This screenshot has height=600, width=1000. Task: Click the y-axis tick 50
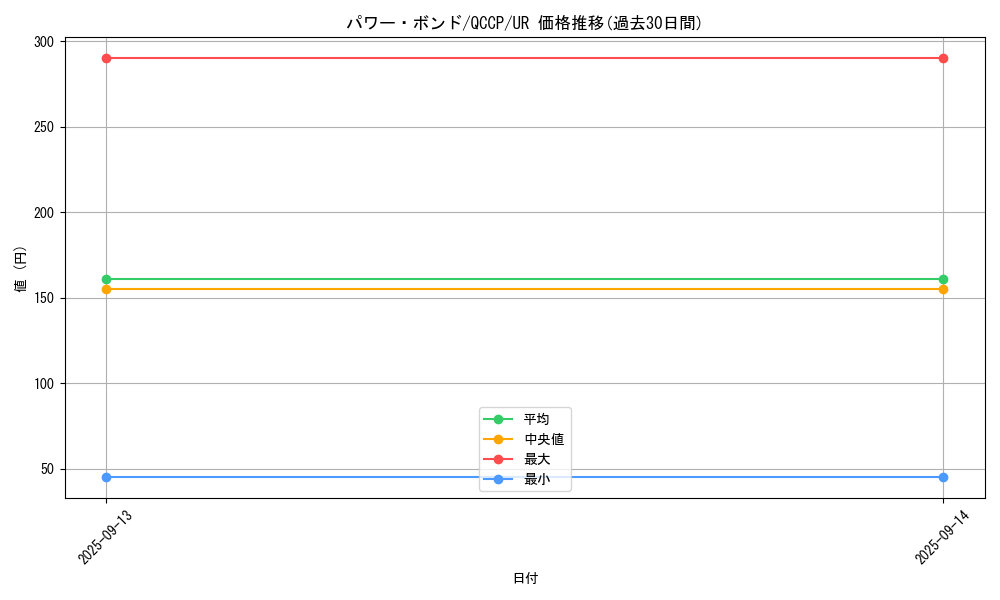click(48, 469)
